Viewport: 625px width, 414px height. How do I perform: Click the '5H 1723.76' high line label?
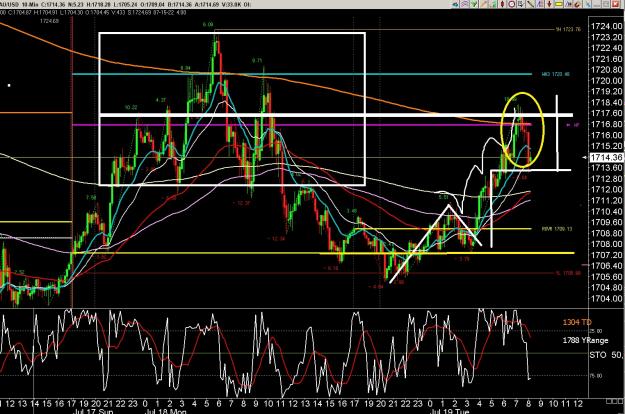point(568,29)
